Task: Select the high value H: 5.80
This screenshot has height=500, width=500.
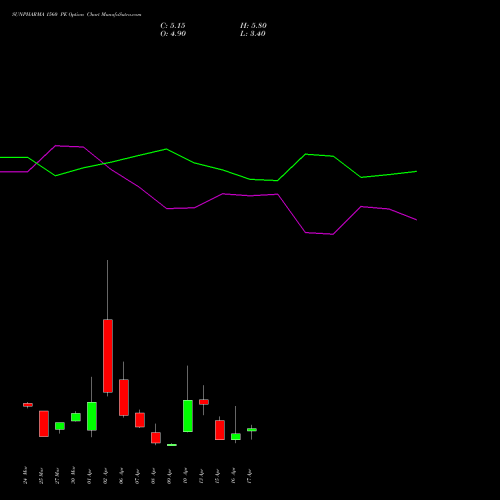Action: pyautogui.click(x=253, y=26)
